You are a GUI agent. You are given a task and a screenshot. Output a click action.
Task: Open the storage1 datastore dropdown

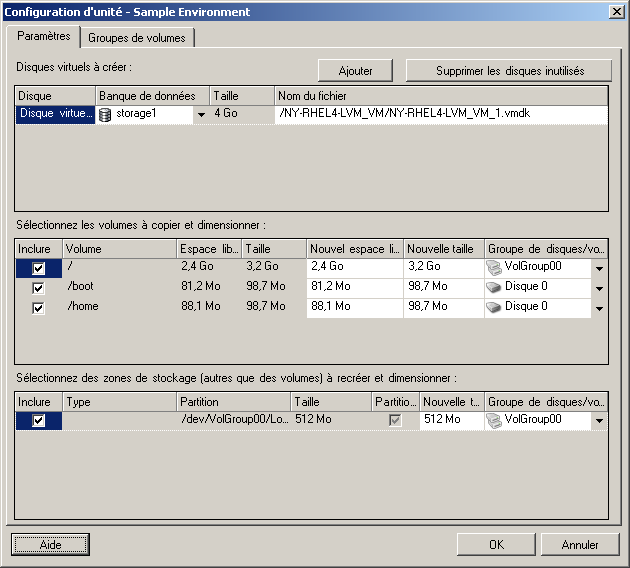click(200, 115)
